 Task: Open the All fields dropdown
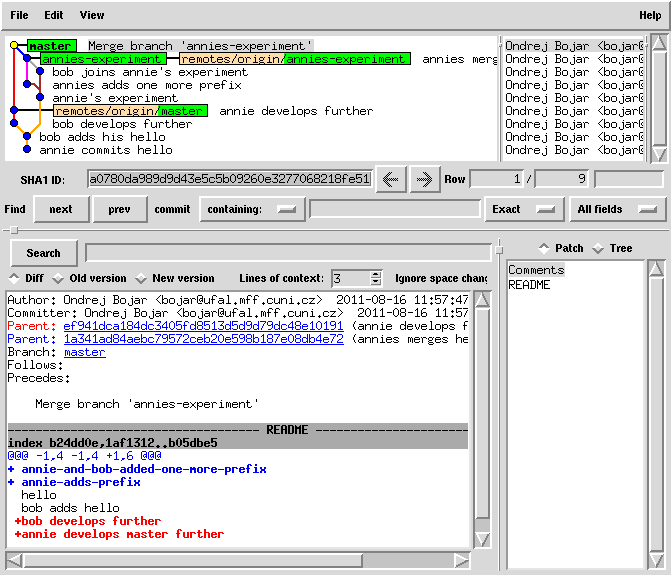(x=617, y=209)
